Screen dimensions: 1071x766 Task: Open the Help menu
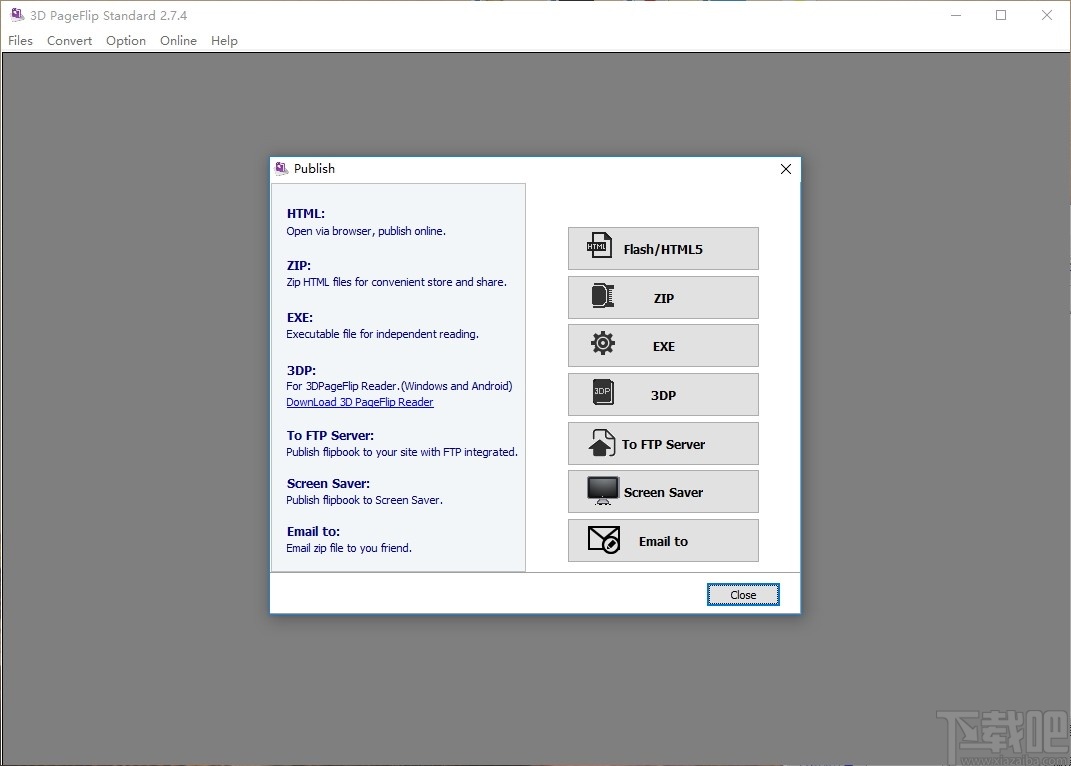coord(224,40)
